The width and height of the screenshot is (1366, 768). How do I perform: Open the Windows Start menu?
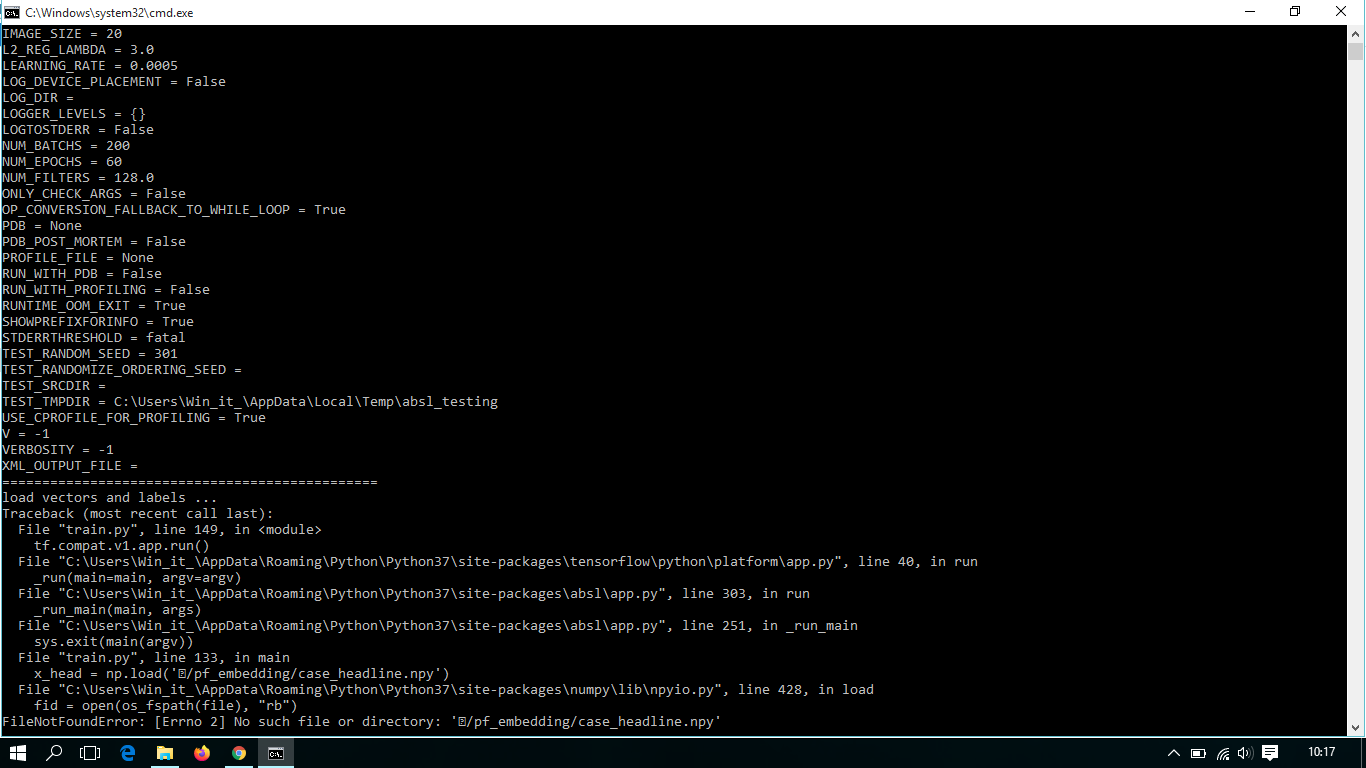tap(17, 753)
